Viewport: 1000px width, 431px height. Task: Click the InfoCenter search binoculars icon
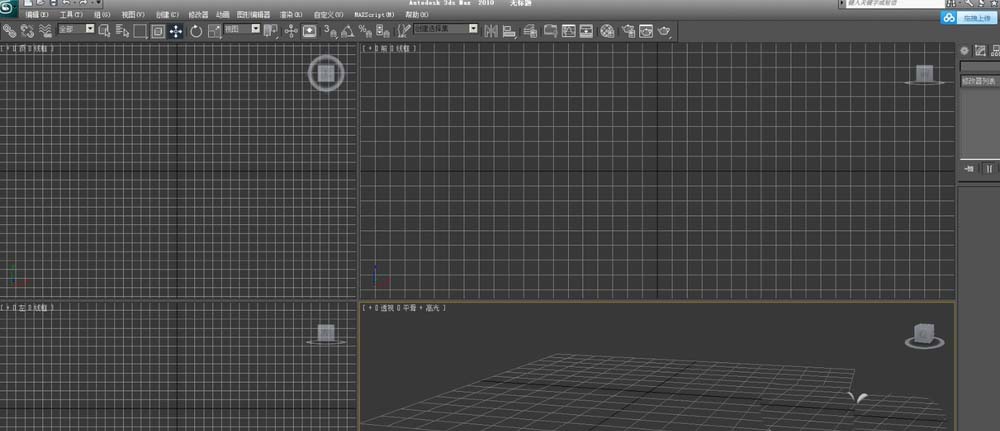(951, 3)
